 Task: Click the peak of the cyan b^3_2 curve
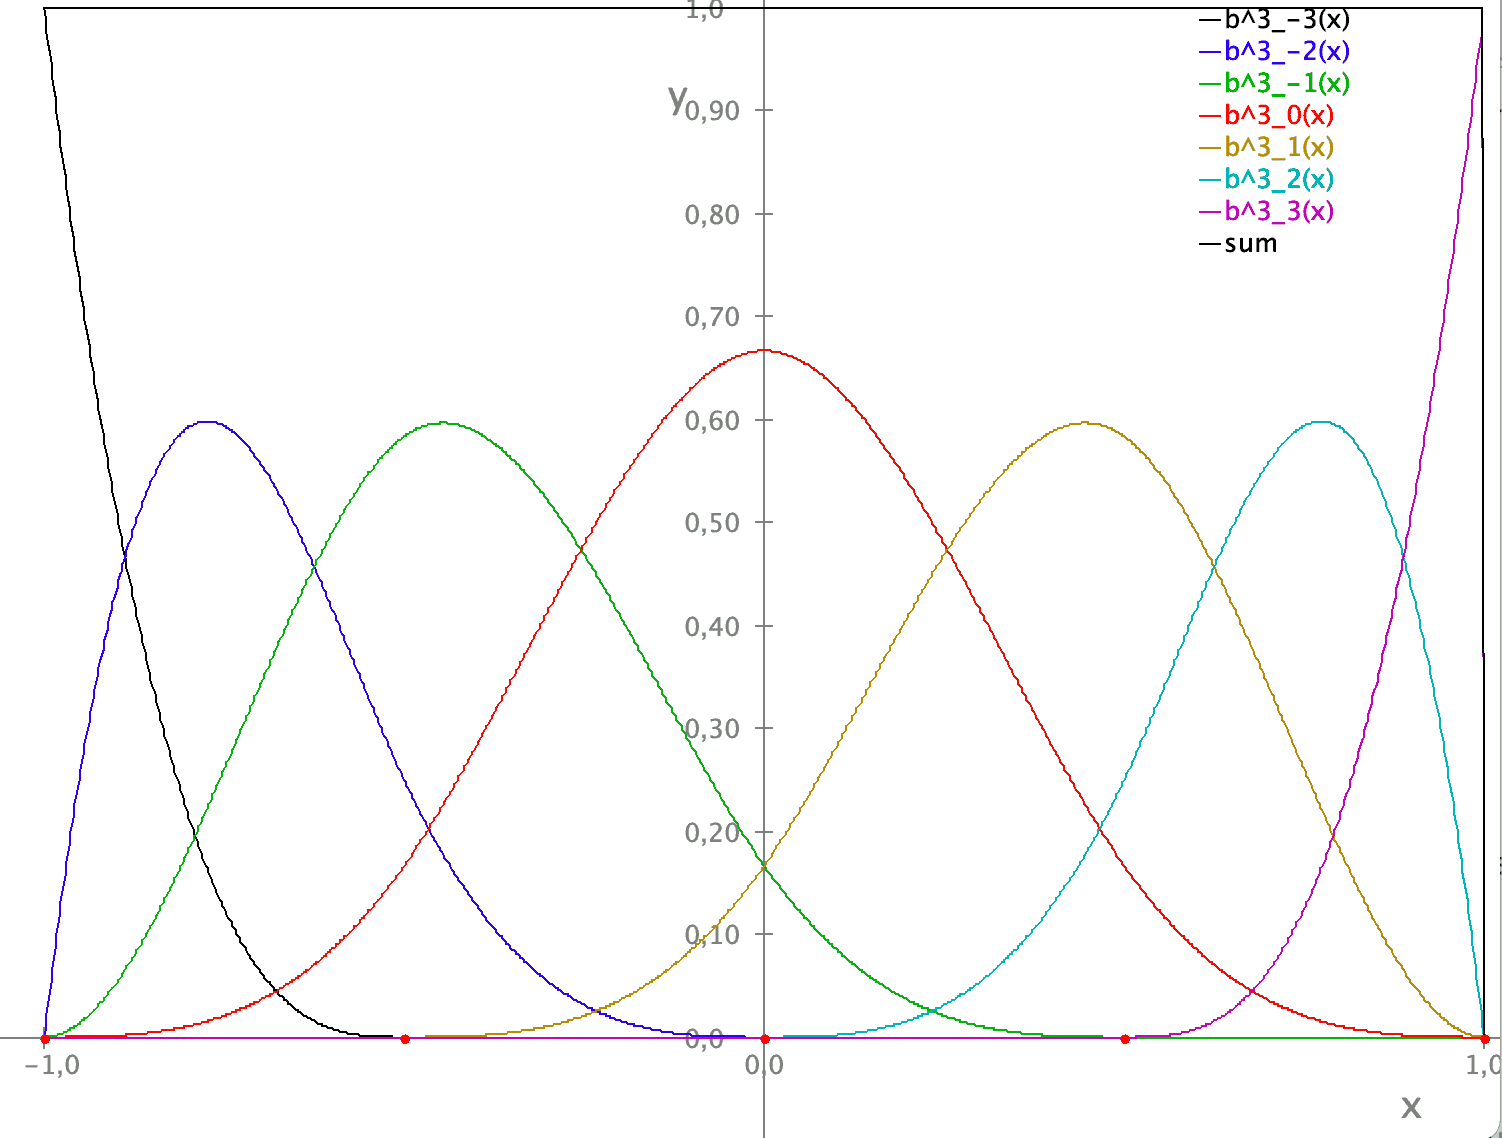click(1322, 422)
